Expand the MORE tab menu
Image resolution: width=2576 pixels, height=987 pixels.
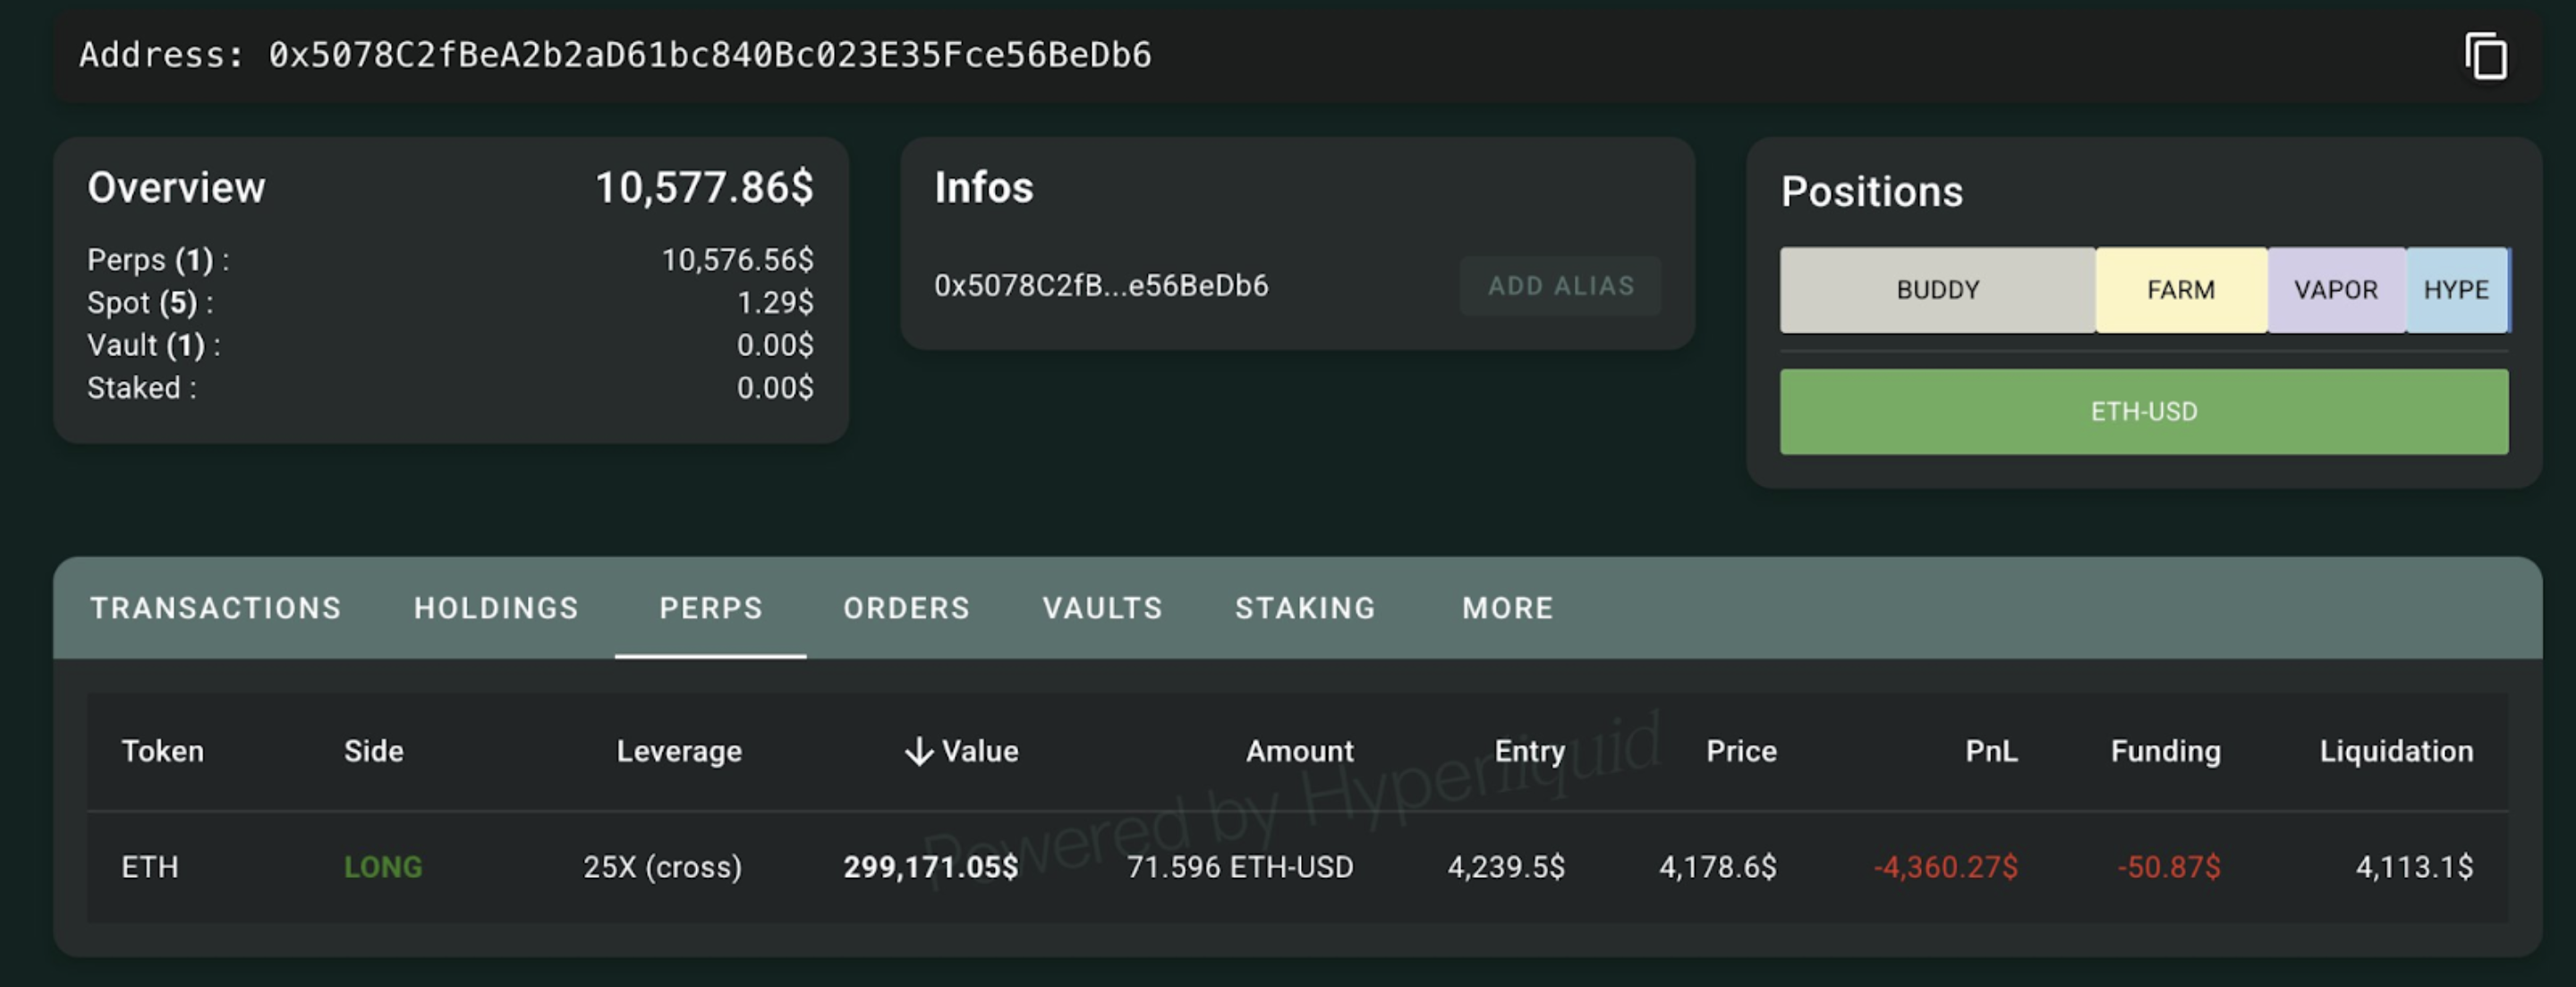[x=1508, y=608]
